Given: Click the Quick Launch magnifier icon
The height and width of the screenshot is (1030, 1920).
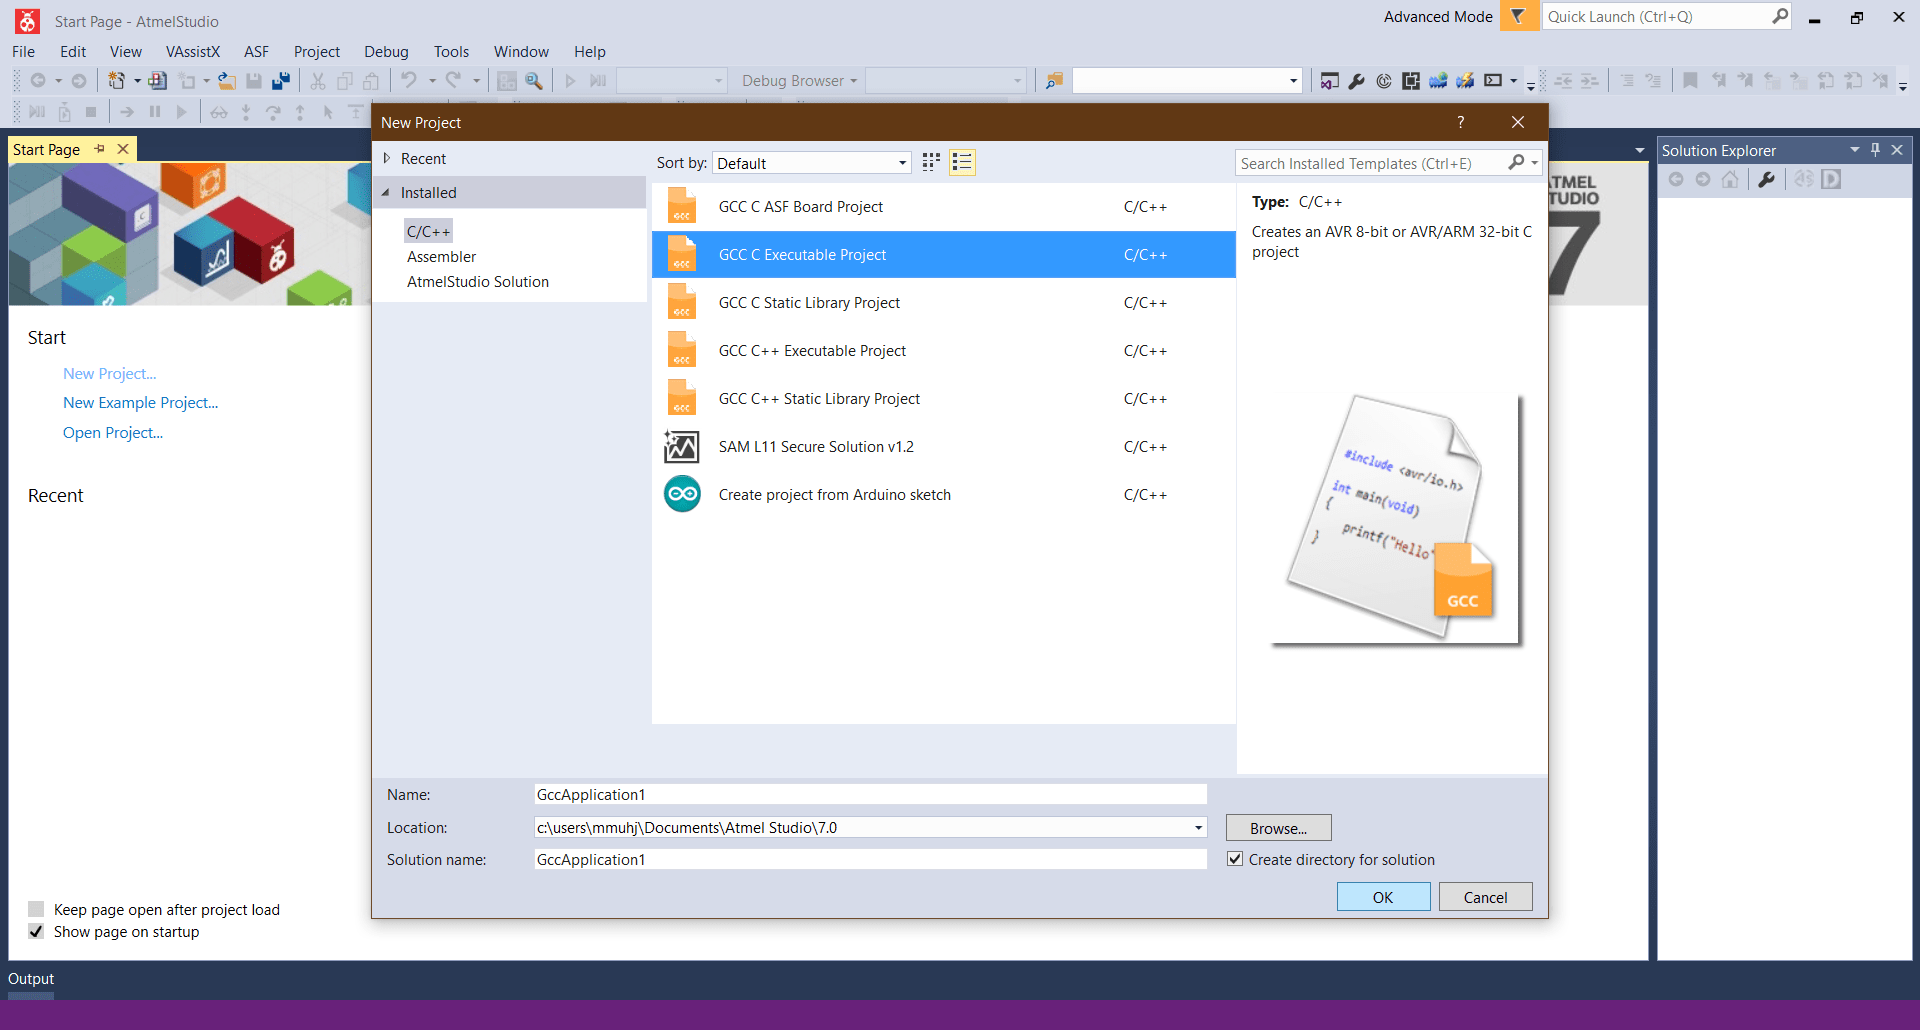Looking at the screenshot, I should pos(1780,16).
